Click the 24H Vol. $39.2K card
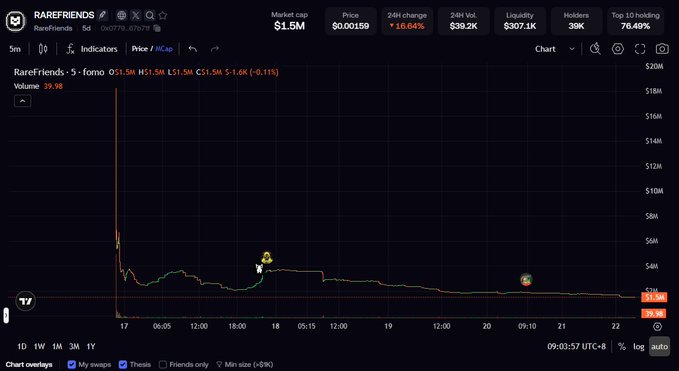The width and height of the screenshot is (679, 371). (x=463, y=21)
